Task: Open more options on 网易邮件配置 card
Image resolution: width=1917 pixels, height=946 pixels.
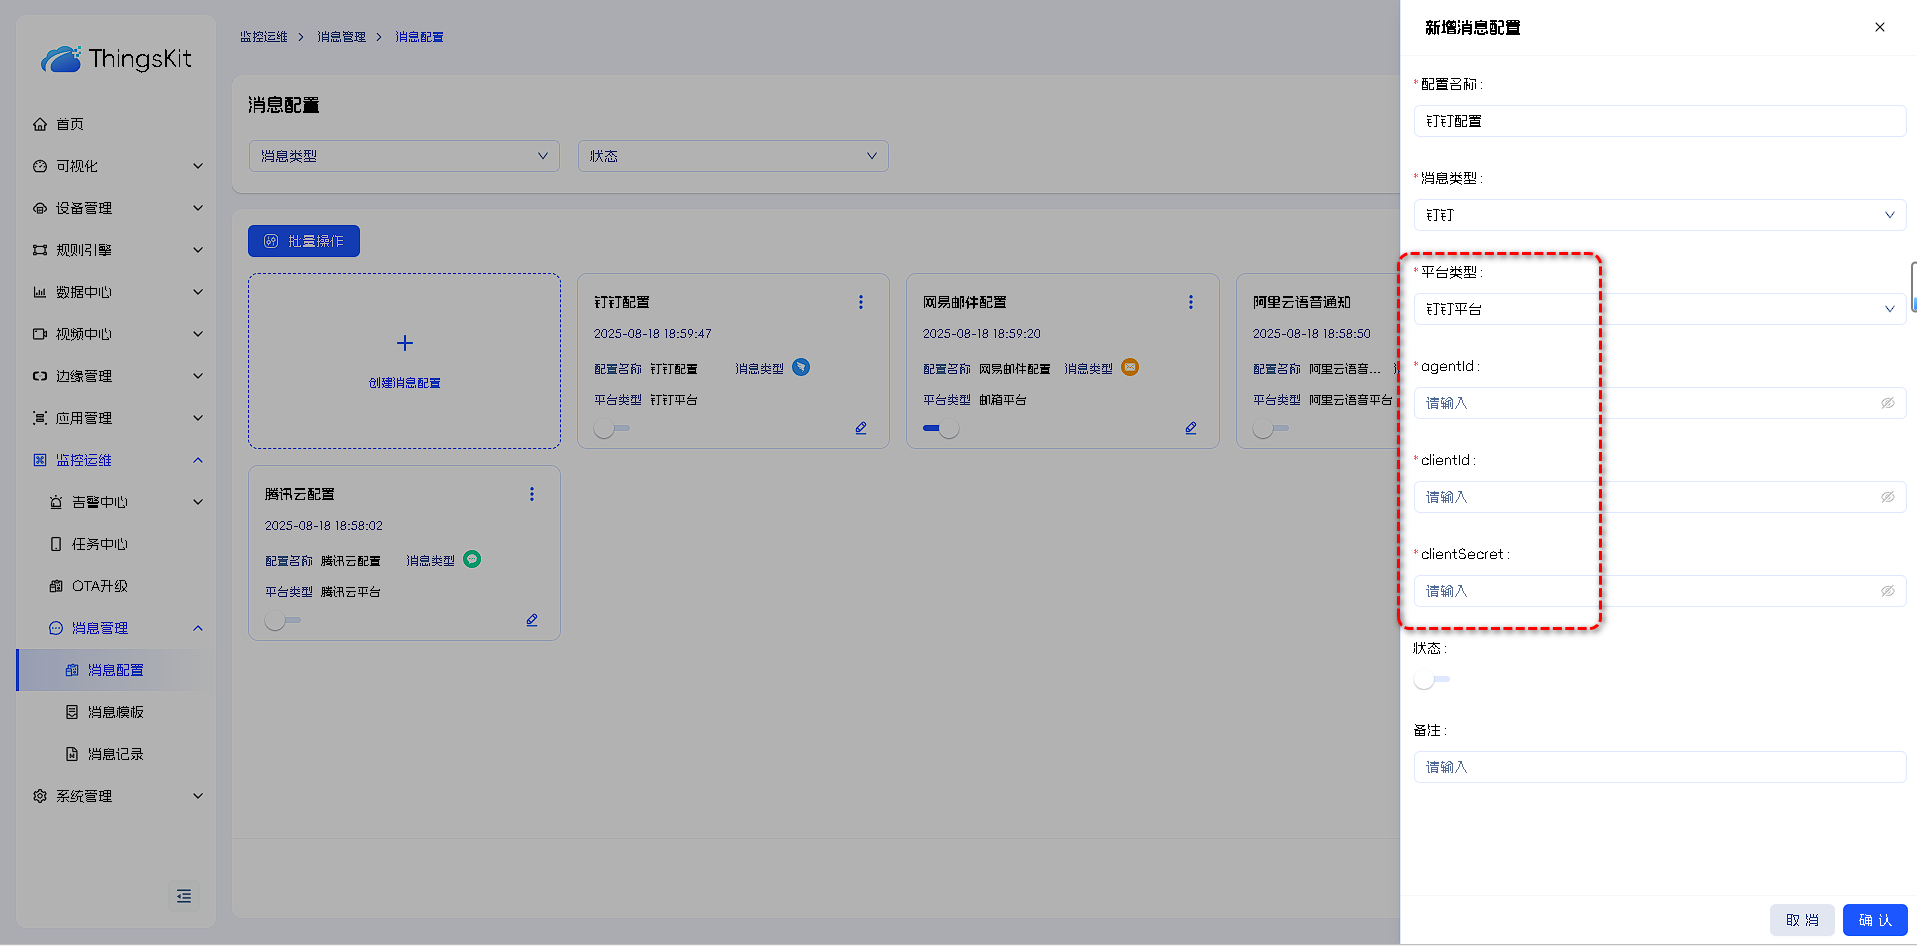Action: (1190, 302)
